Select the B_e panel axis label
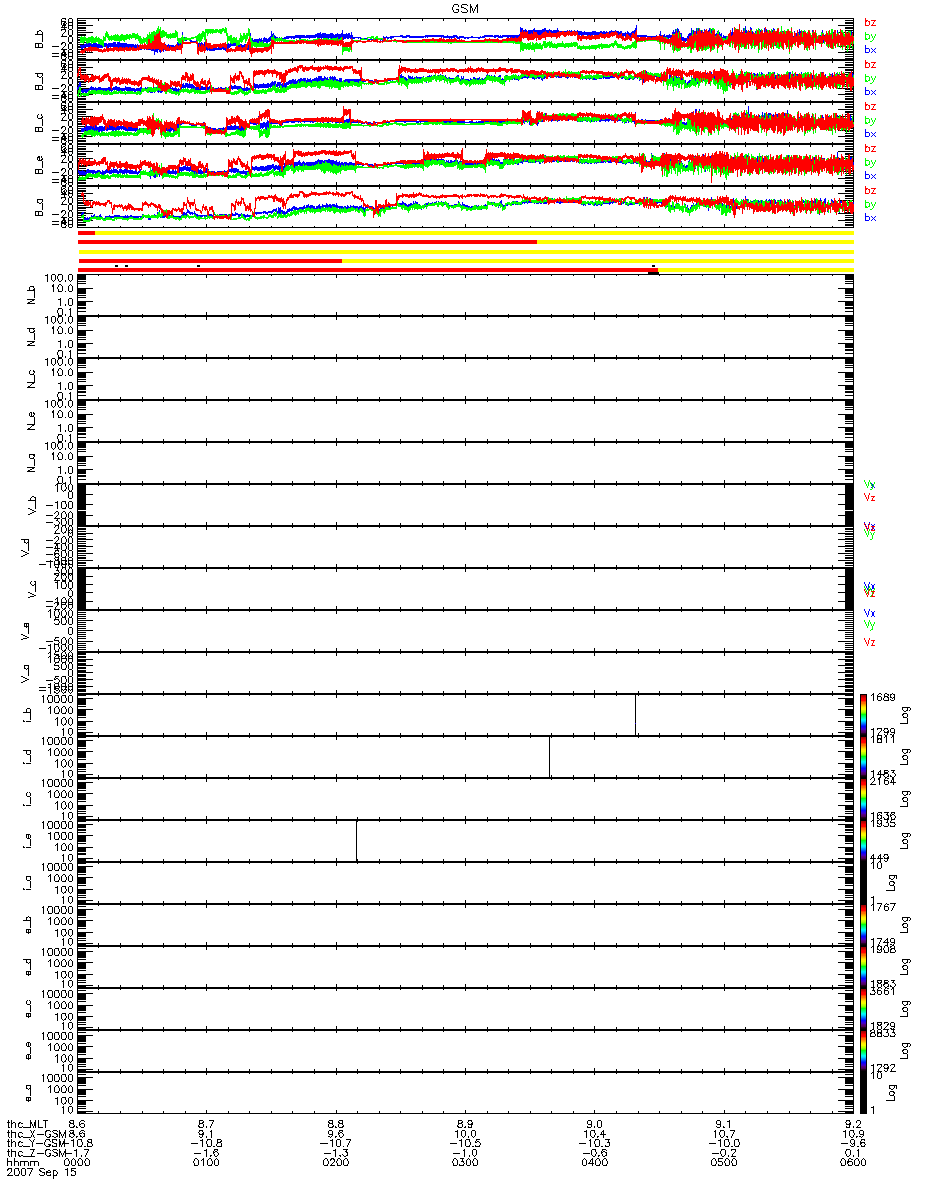This screenshot has height=1200, width=930. (39, 165)
